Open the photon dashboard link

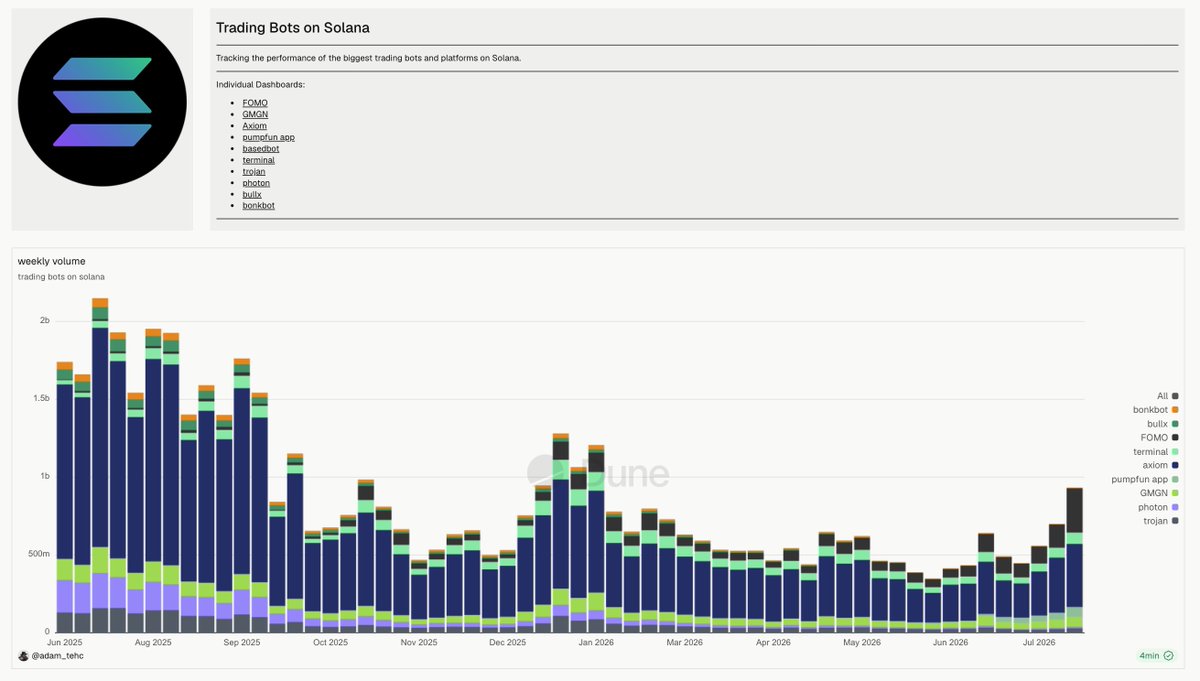[x=256, y=183]
